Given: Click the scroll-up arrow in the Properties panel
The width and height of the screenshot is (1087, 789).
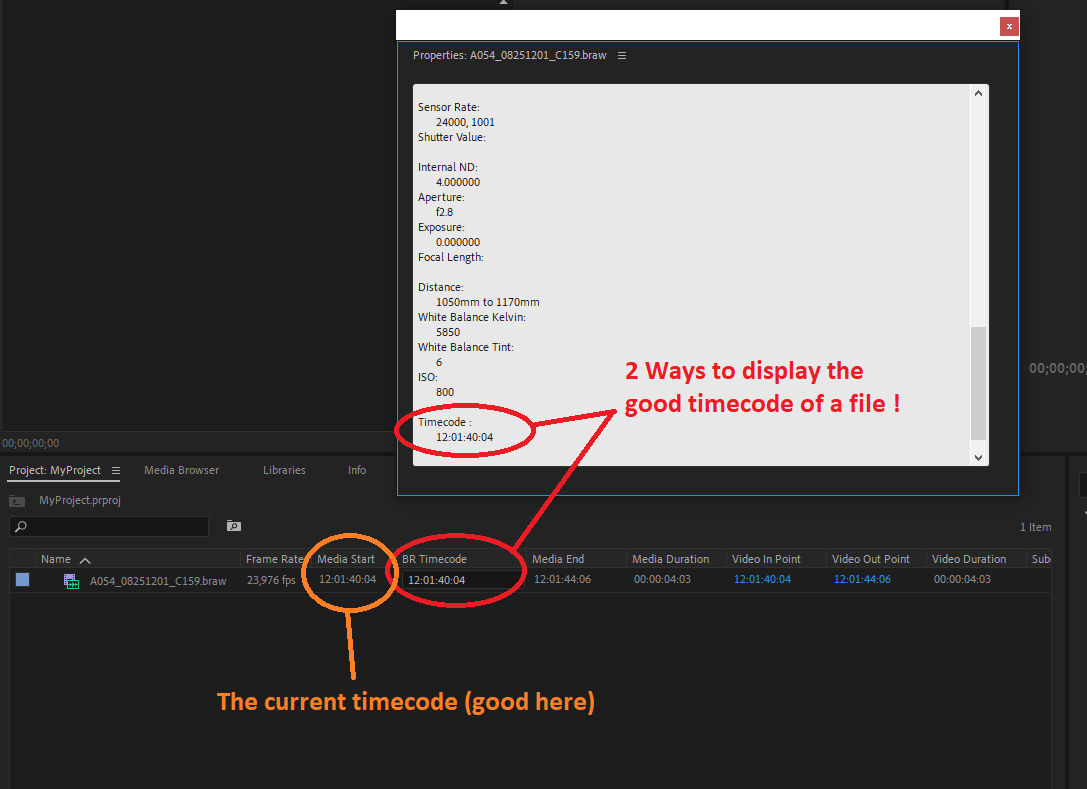Looking at the screenshot, I should 978,92.
